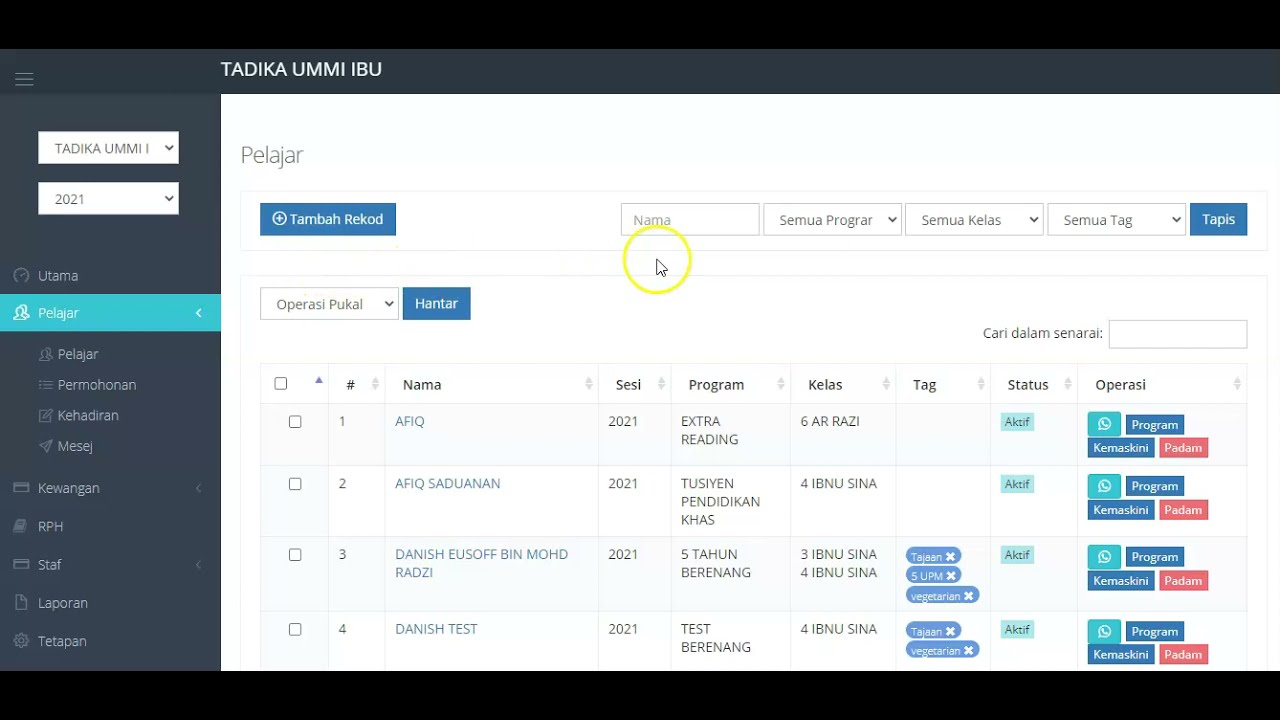Click Padam for AFIQ row
The image size is (1280, 720).
(1183, 448)
